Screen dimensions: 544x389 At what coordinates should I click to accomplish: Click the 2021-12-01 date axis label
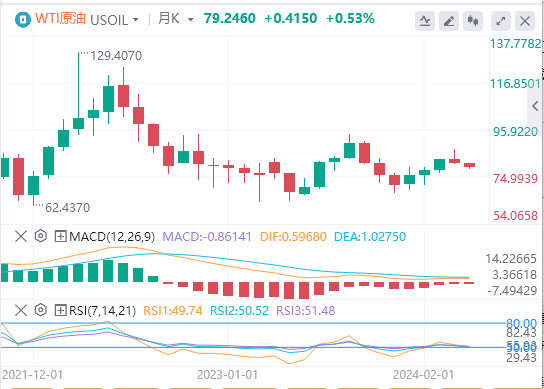click(x=33, y=375)
